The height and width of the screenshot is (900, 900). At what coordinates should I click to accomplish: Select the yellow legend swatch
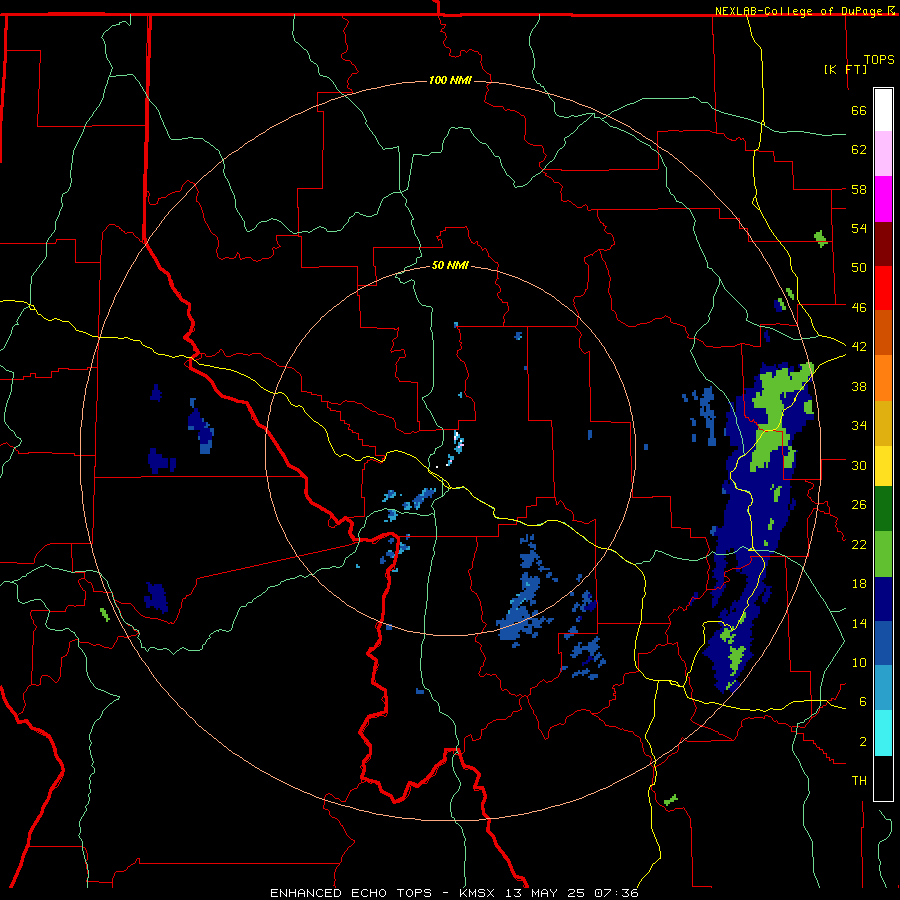pyautogui.click(x=883, y=466)
